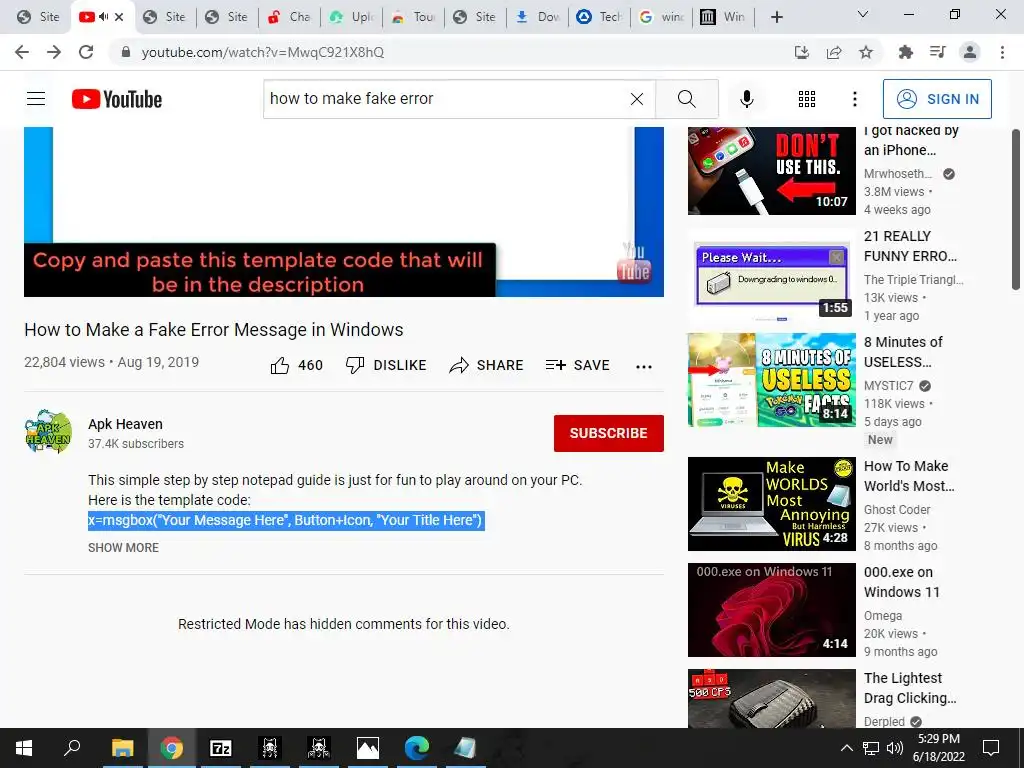Screen dimensions: 1024x768
Task: Open the network icon in tray
Action: click(871, 748)
